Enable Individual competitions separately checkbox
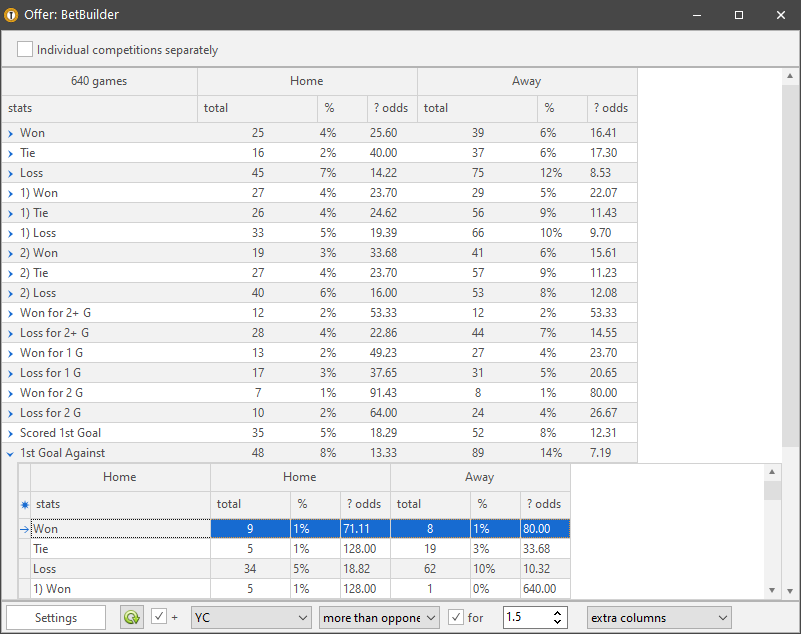The image size is (801, 634). point(25,49)
